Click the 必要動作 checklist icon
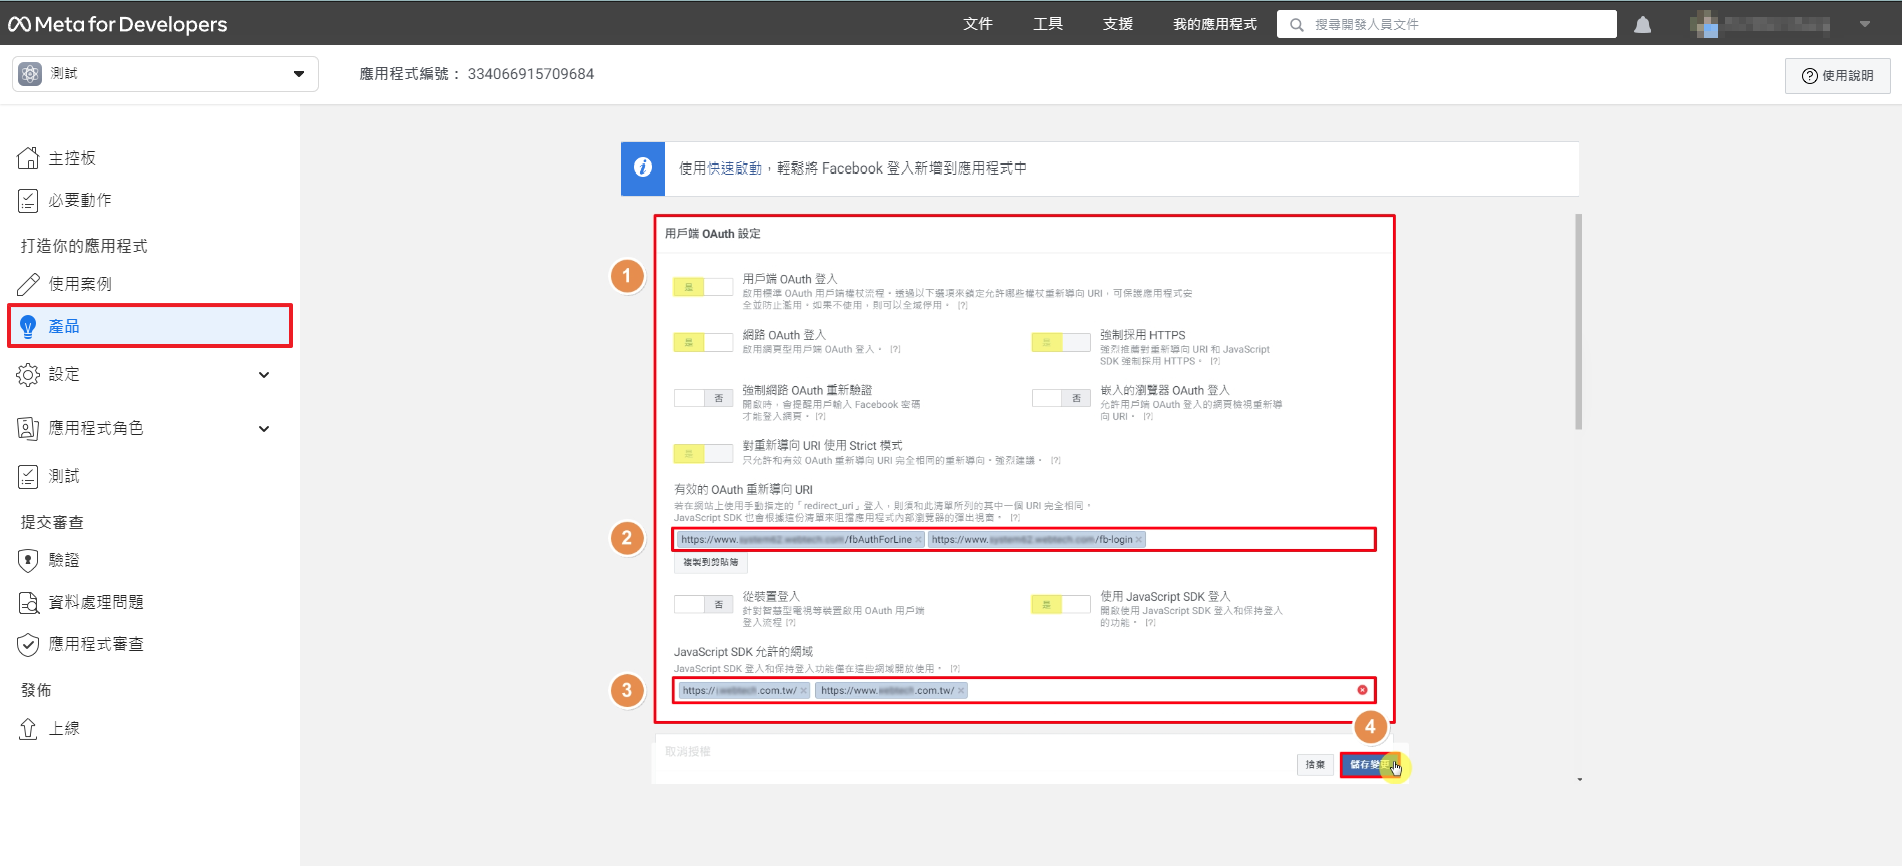1902x866 pixels. (28, 201)
